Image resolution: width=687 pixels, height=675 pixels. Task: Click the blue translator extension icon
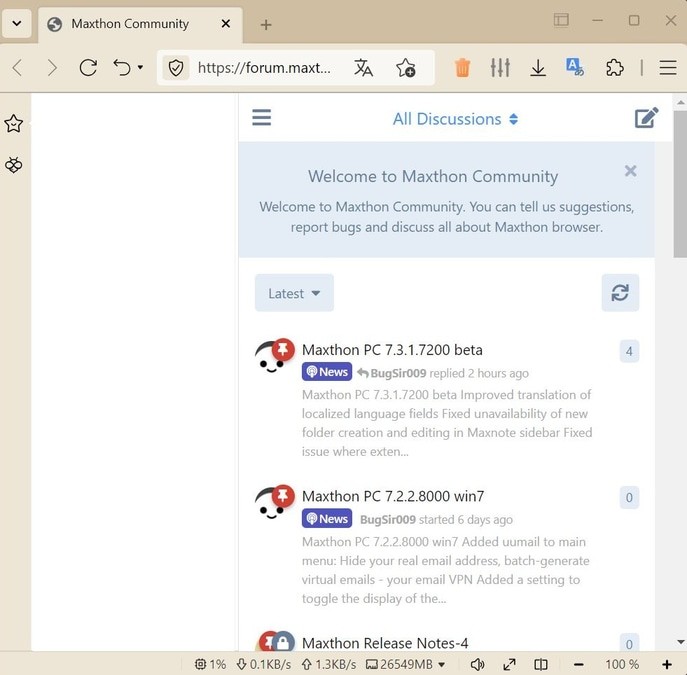click(x=575, y=67)
